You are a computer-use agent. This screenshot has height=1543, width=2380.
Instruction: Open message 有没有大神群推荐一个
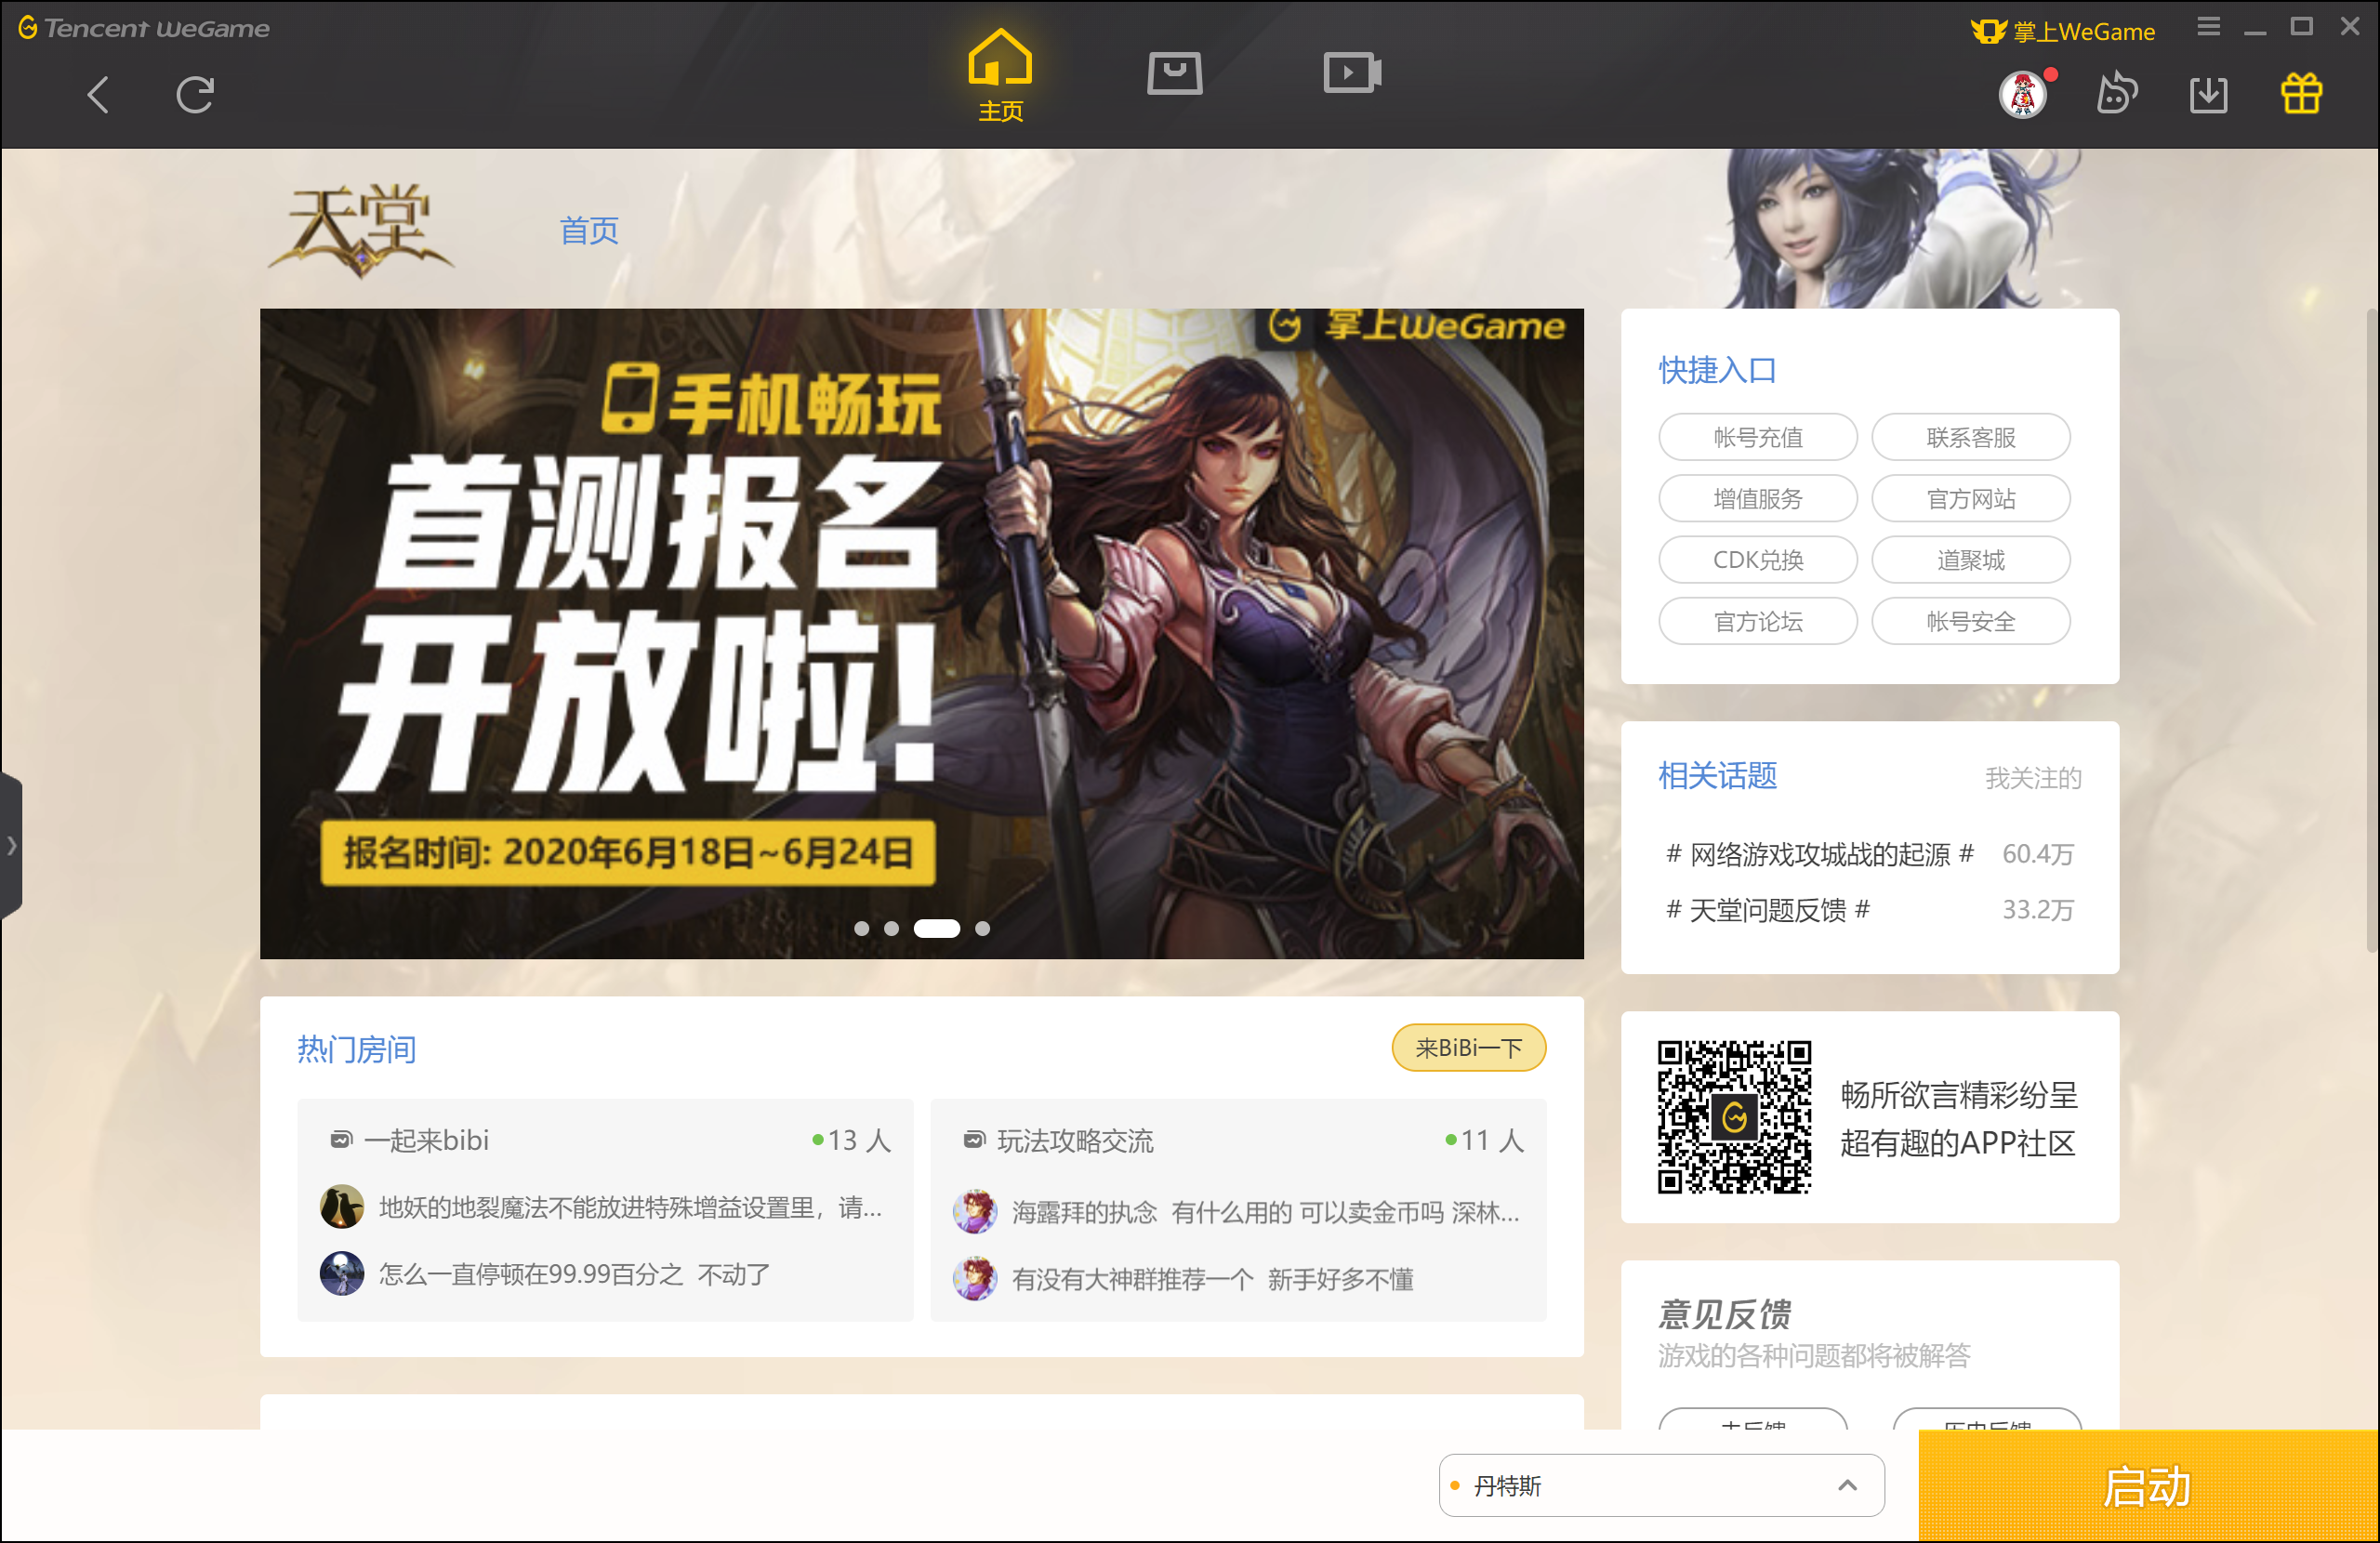(x=1212, y=1279)
